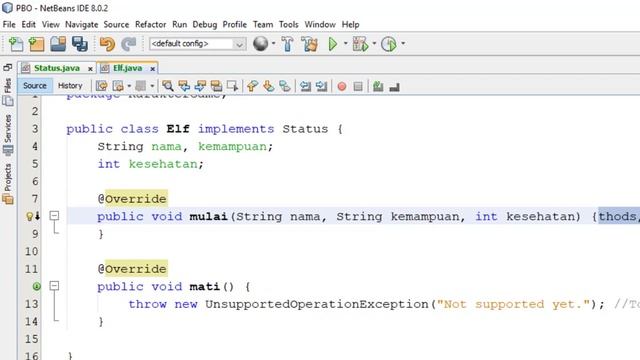Click the New File toolbar icon
The width and height of the screenshot is (640, 360).
[x=16, y=44]
